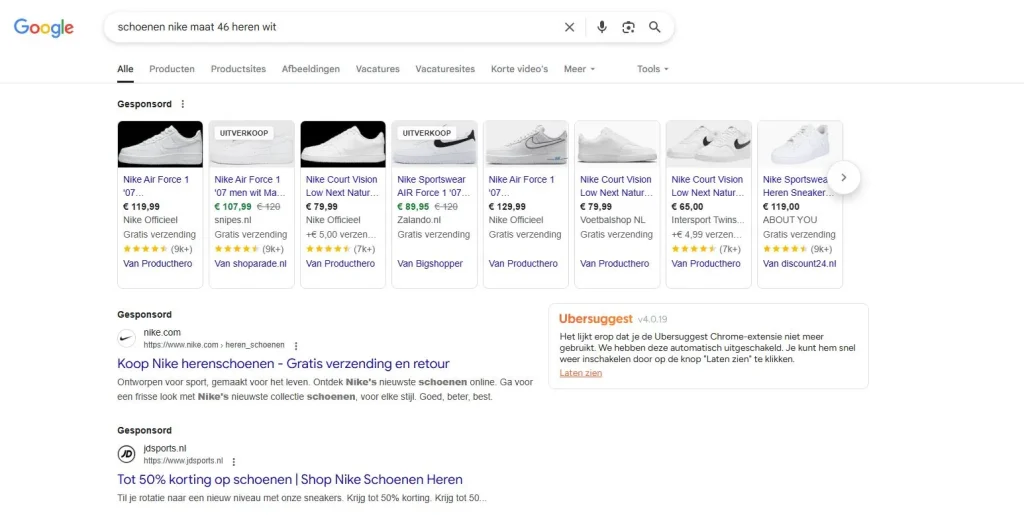
Task: Open the Korte video's tab
Action: [519, 69]
